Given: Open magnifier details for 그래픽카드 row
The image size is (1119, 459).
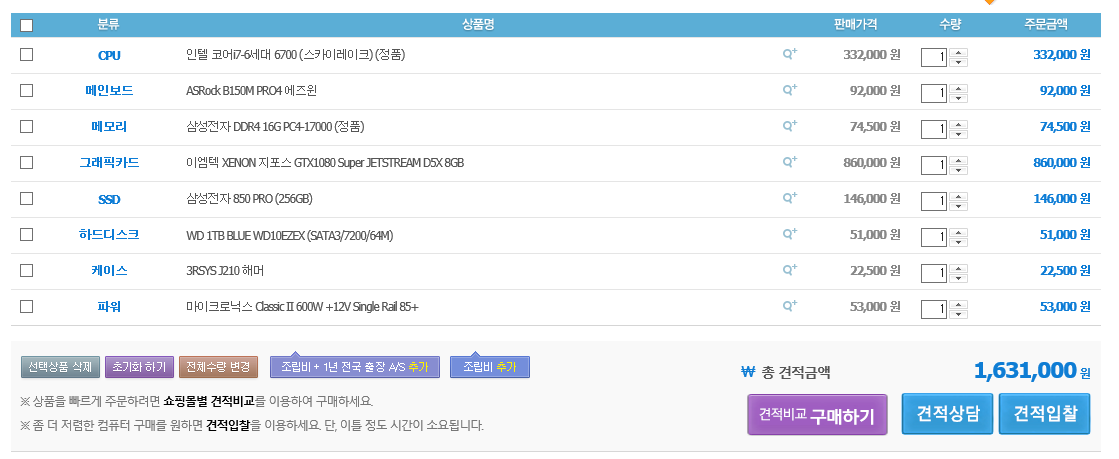Looking at the screenshot, I should pos(789,162).
